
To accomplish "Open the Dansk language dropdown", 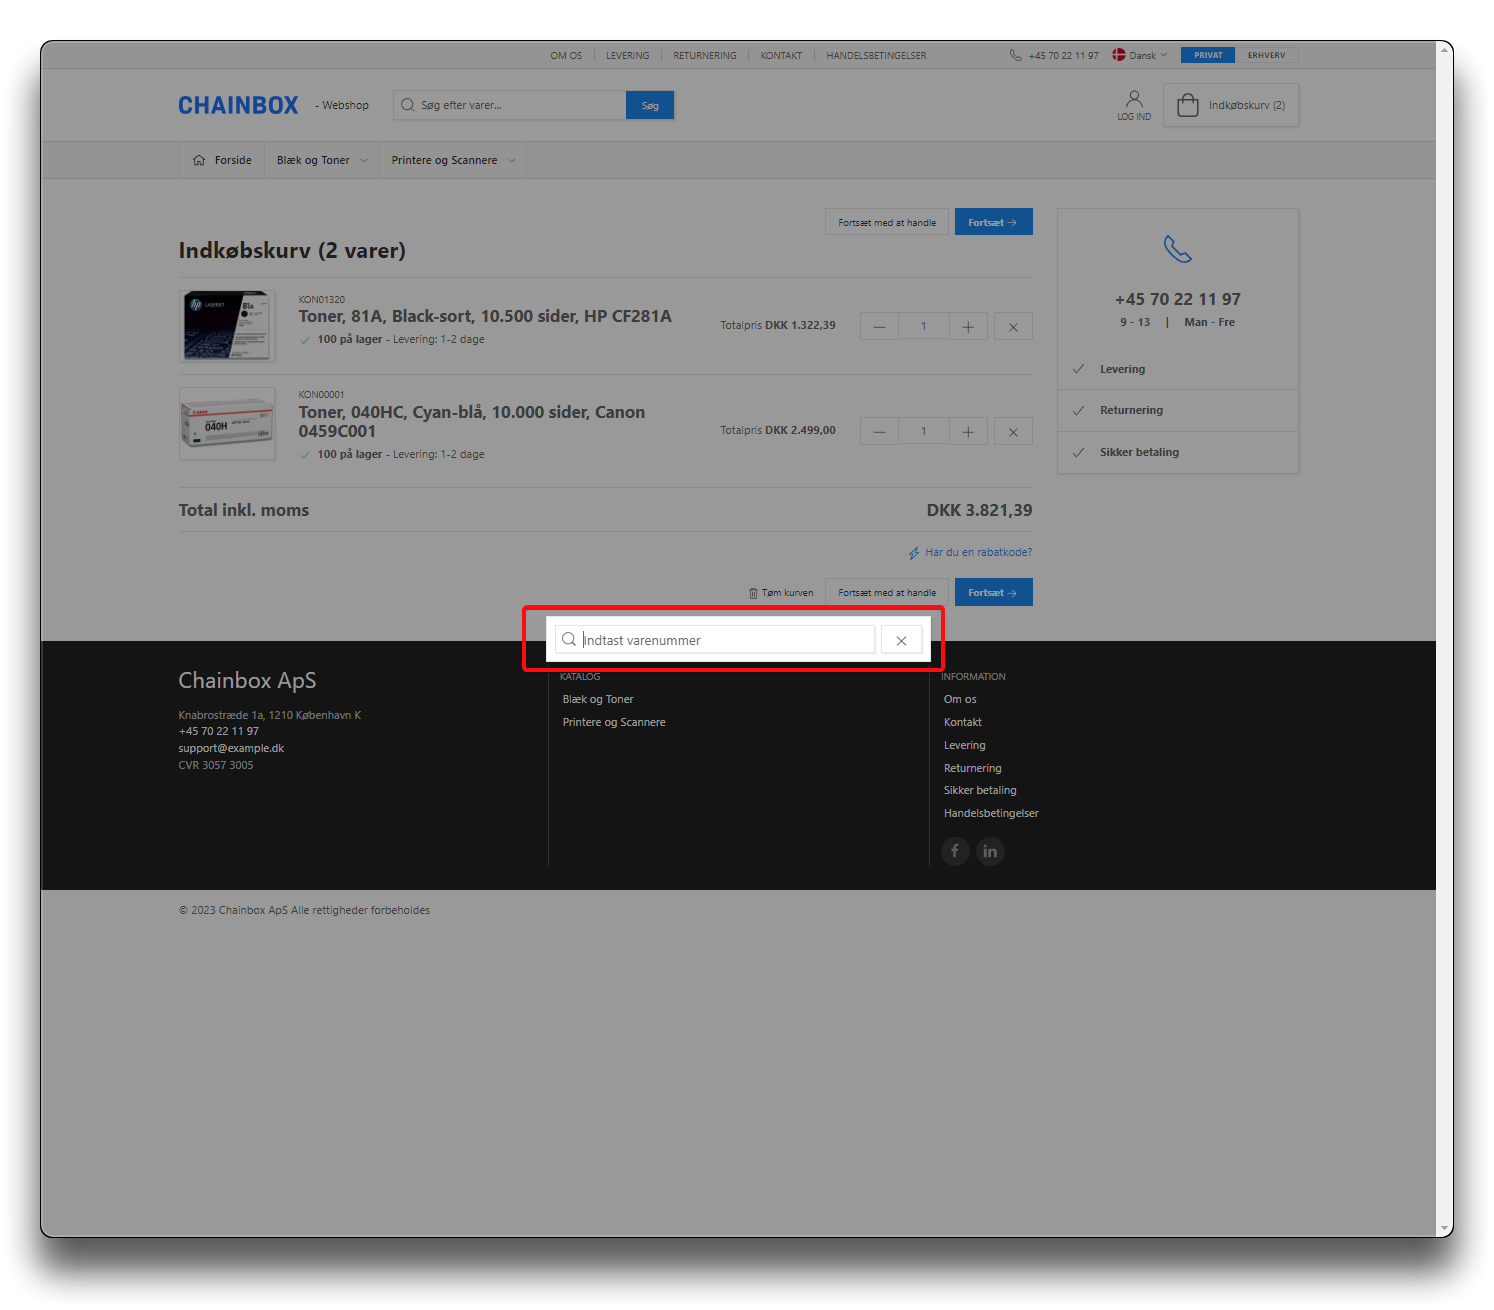I will pyautogui.click(x=1140, y=55).
